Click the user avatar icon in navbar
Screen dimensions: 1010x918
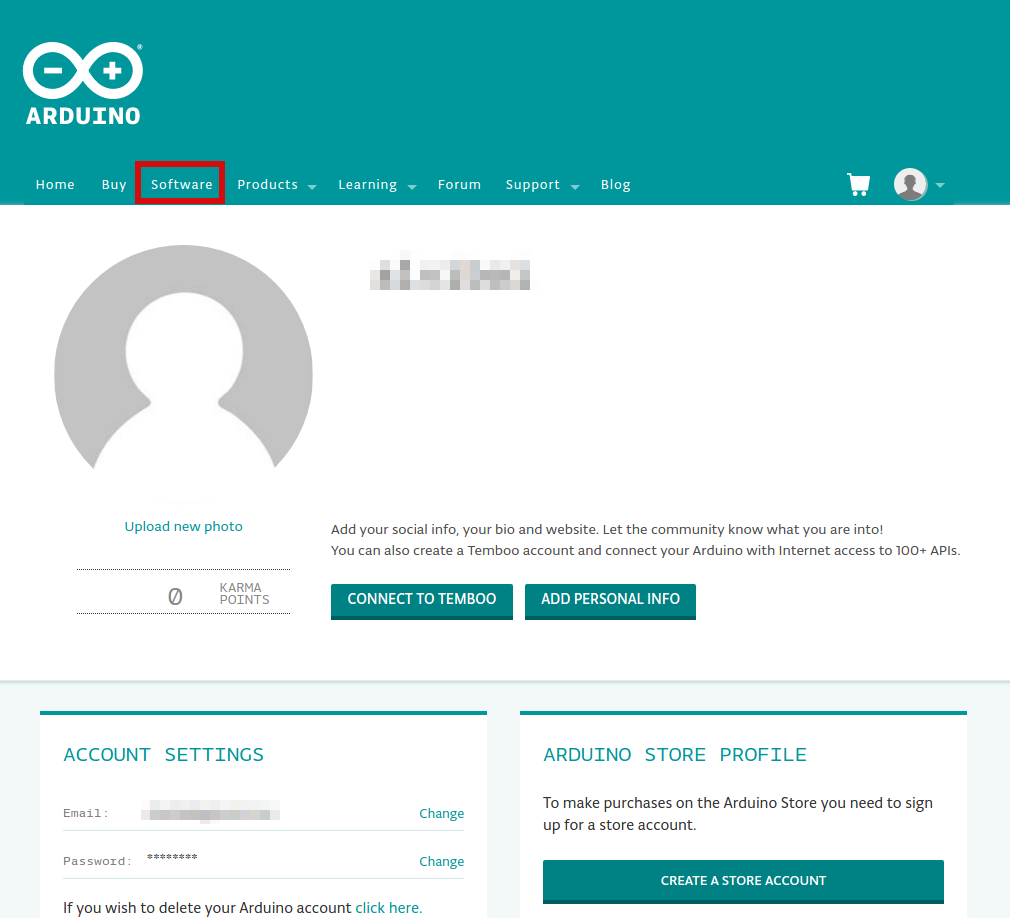point(910,185)
